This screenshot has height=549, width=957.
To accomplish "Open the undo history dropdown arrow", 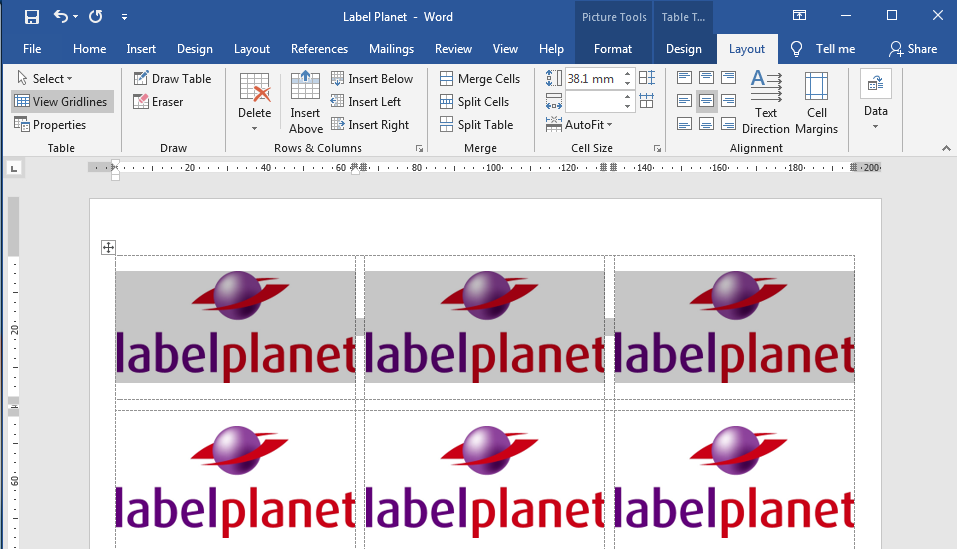I will (x=76, y=17).
